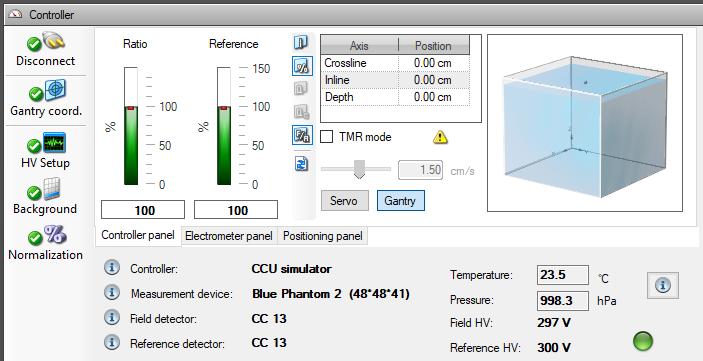Toggle the F/R ratio toolbar icon
Image resolution: width=703 pixels, height=361 pixels.
(302, 135)
